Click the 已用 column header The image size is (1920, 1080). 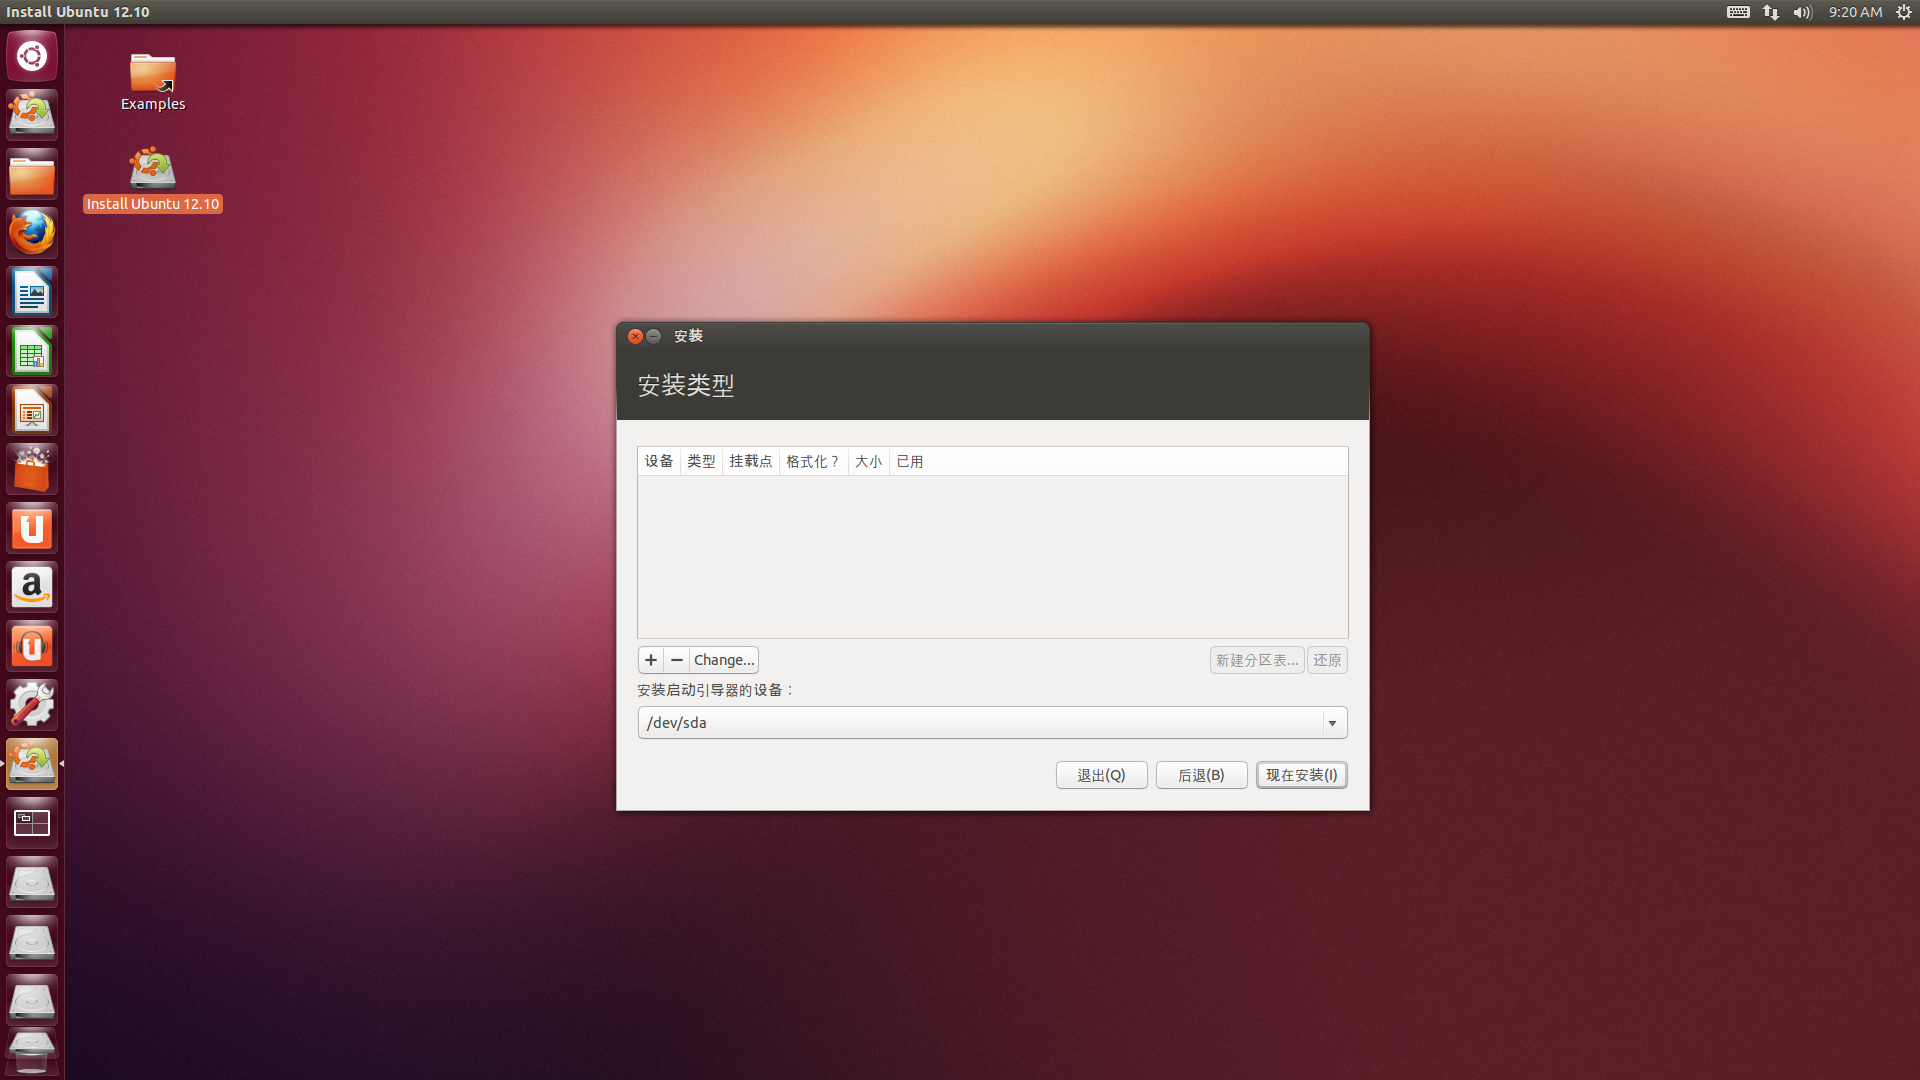(910, 461)
